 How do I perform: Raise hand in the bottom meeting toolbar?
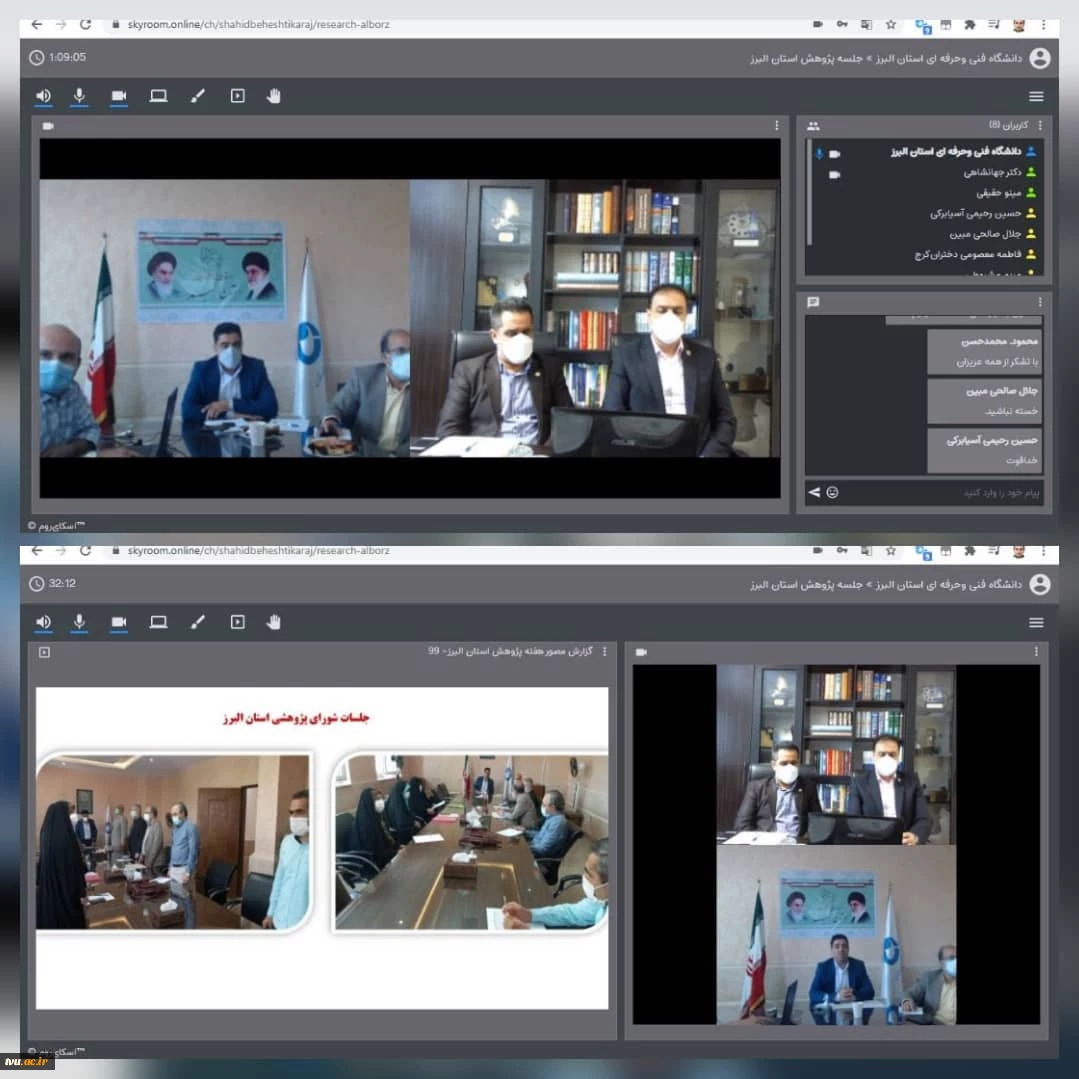tap(274, 622)
